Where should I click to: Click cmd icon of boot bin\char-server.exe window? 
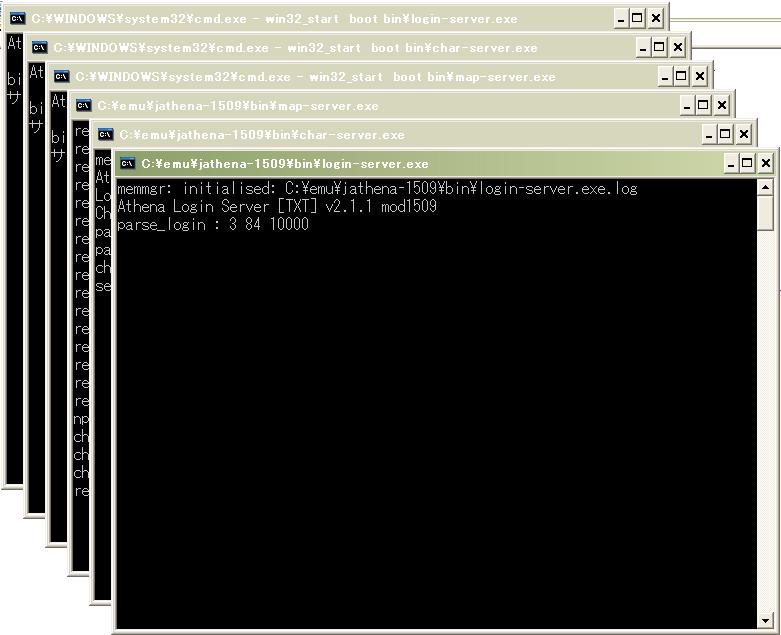click(x=40, y=47)
